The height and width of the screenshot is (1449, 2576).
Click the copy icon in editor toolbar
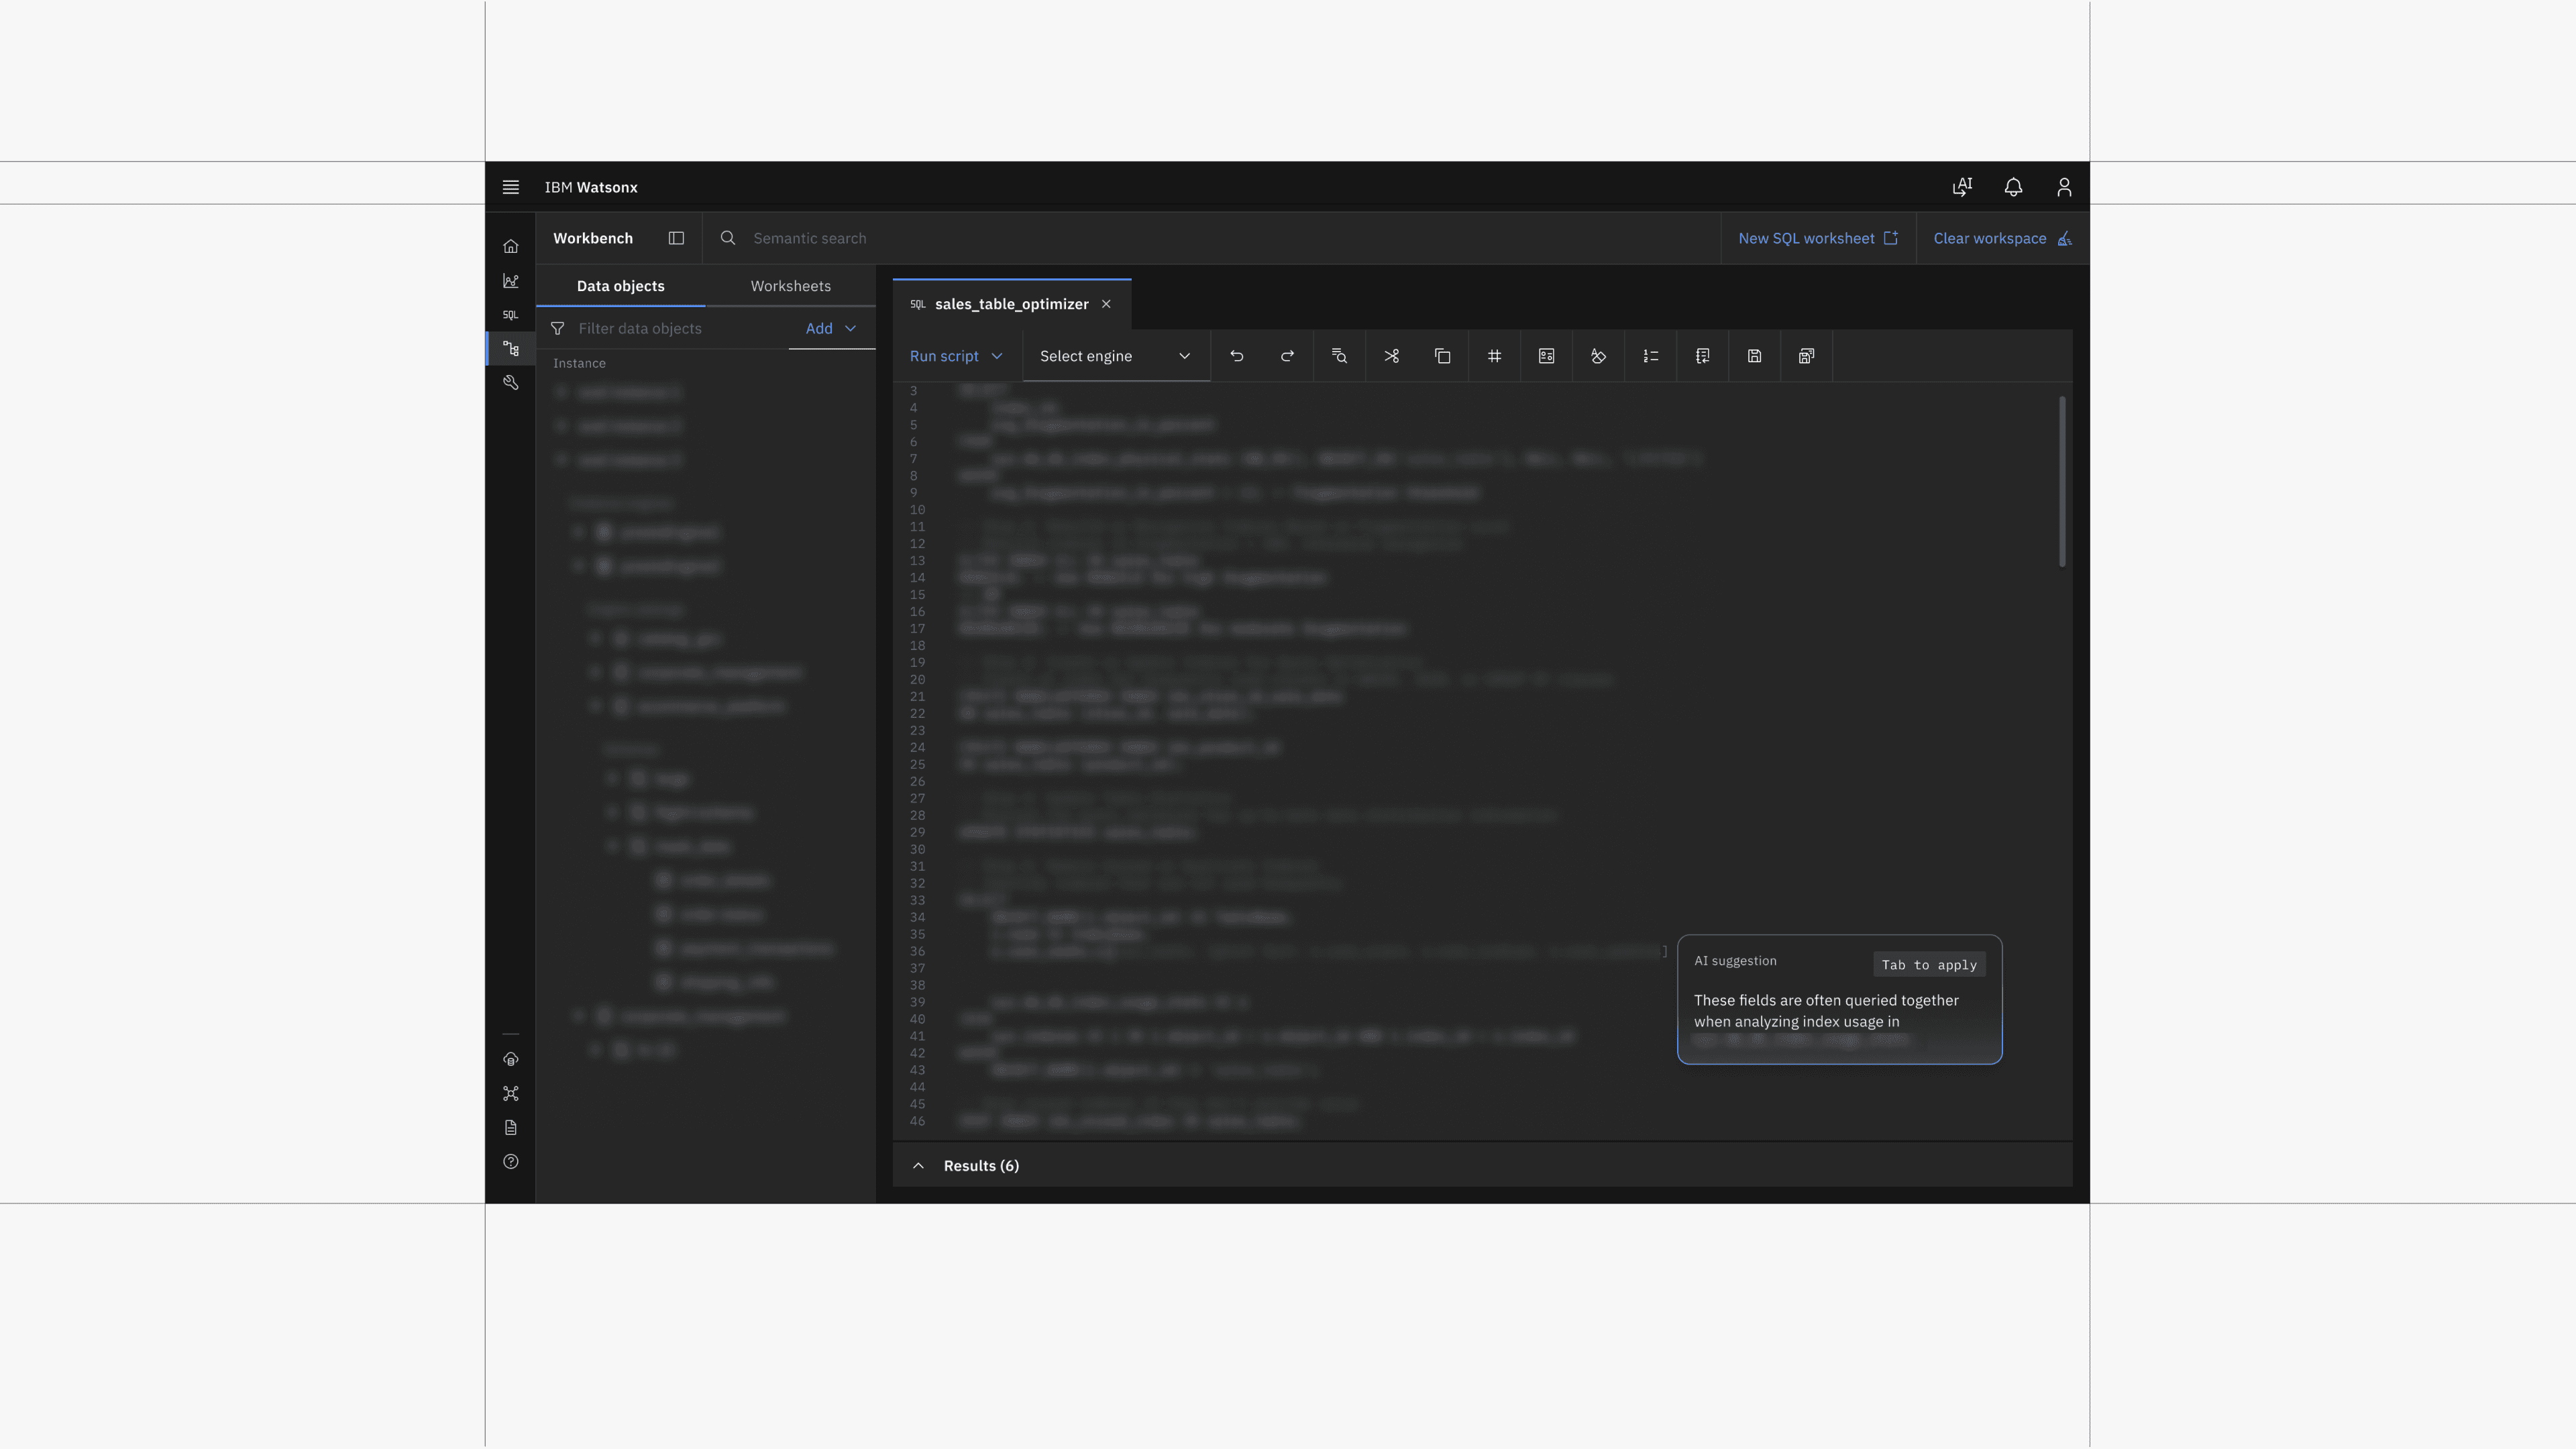click(1443, 356)
